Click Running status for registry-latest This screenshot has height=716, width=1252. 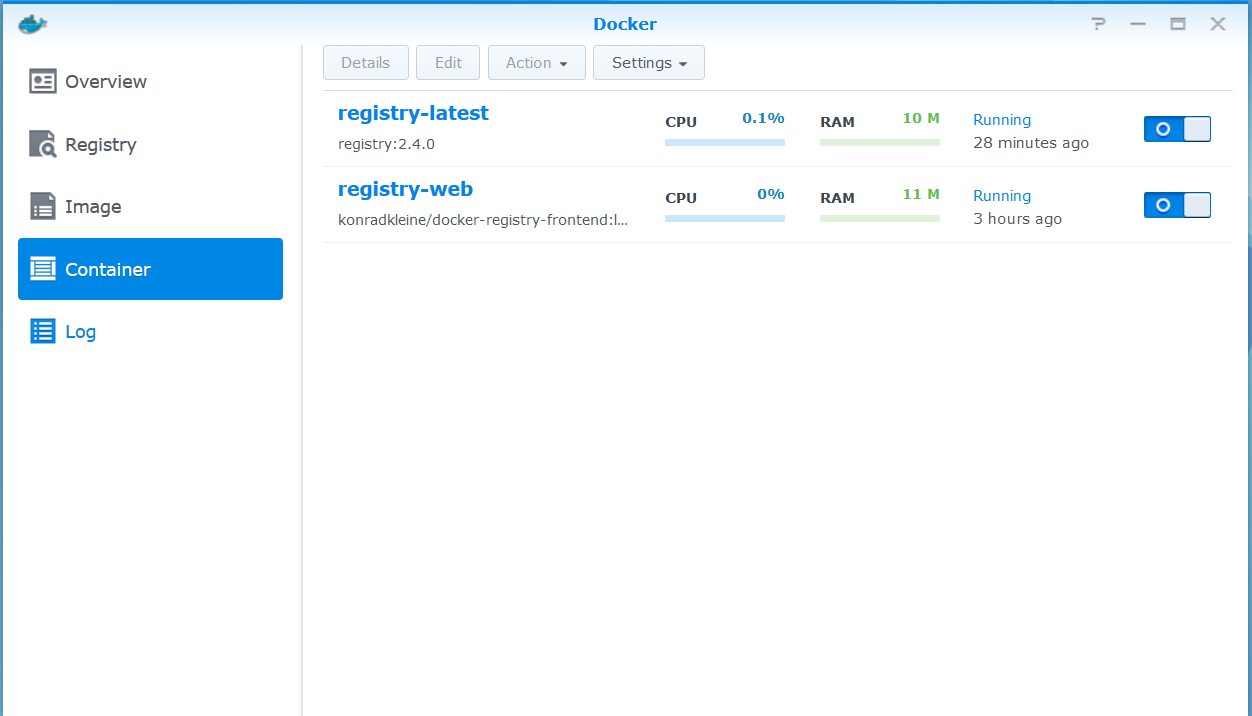pos(1002,120)
